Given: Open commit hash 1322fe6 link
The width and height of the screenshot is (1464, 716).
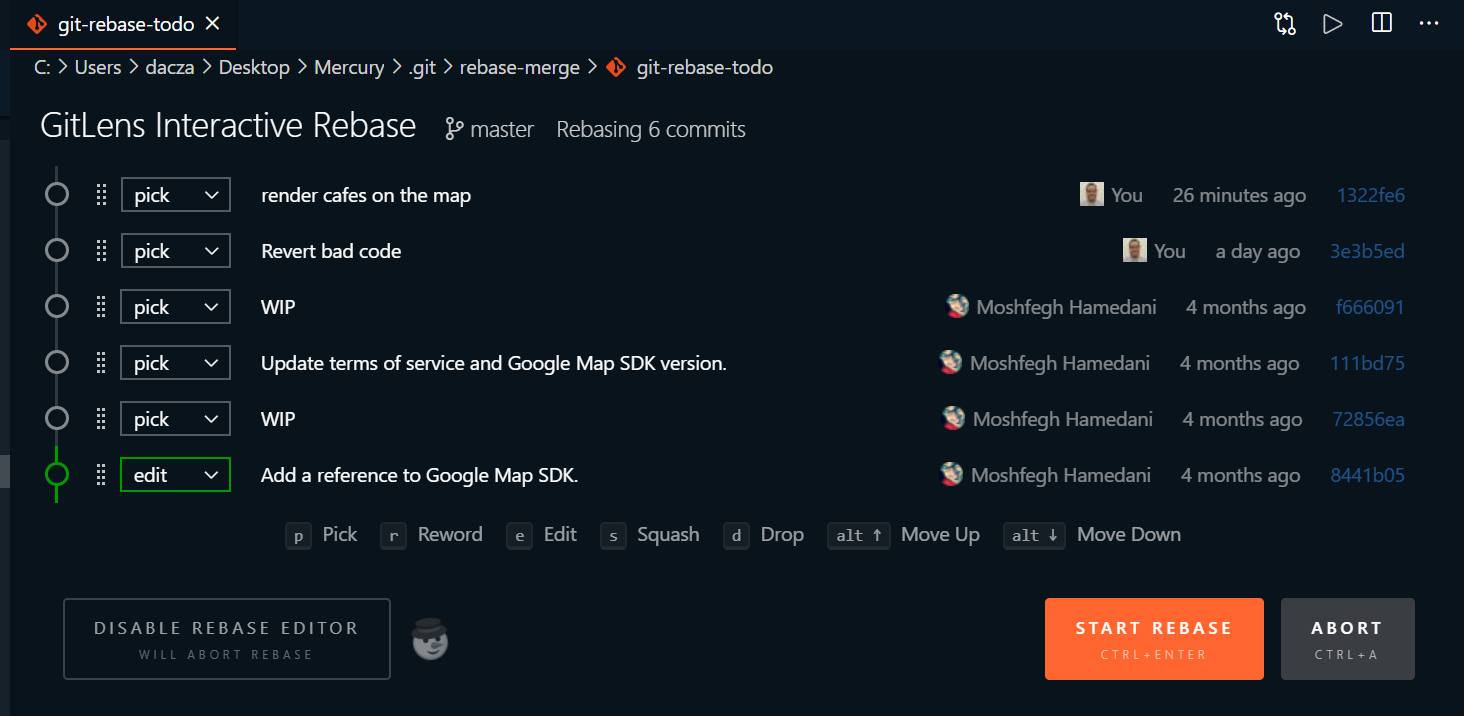Looking at the screenshot, I should 1370,195.
